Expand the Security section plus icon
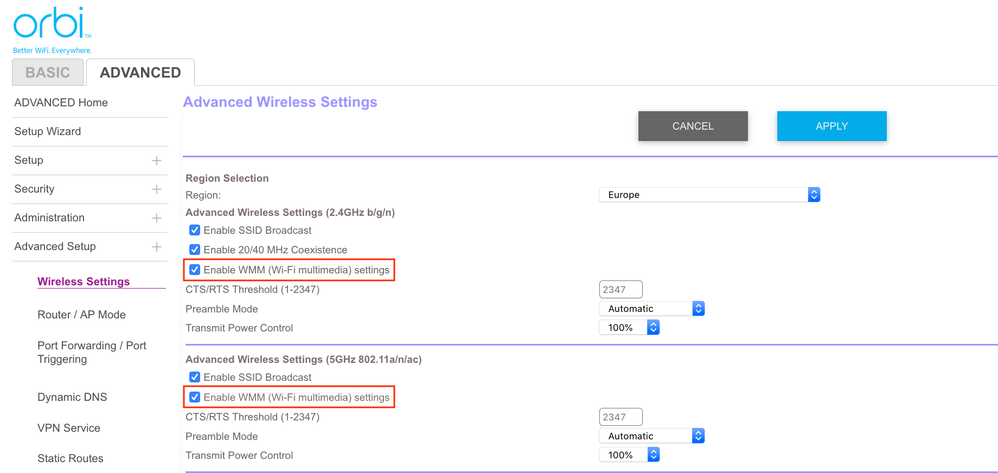 156,189
